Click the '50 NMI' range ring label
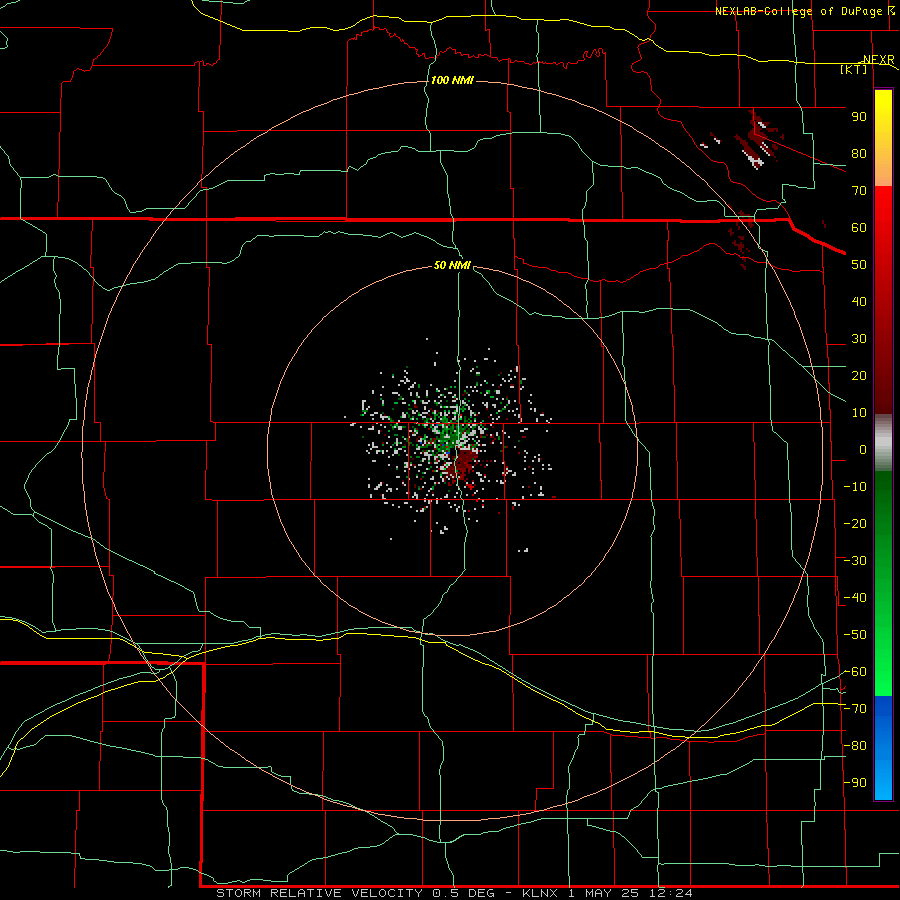Viewport: 900px width, 900px height. [x=452, y=265]
